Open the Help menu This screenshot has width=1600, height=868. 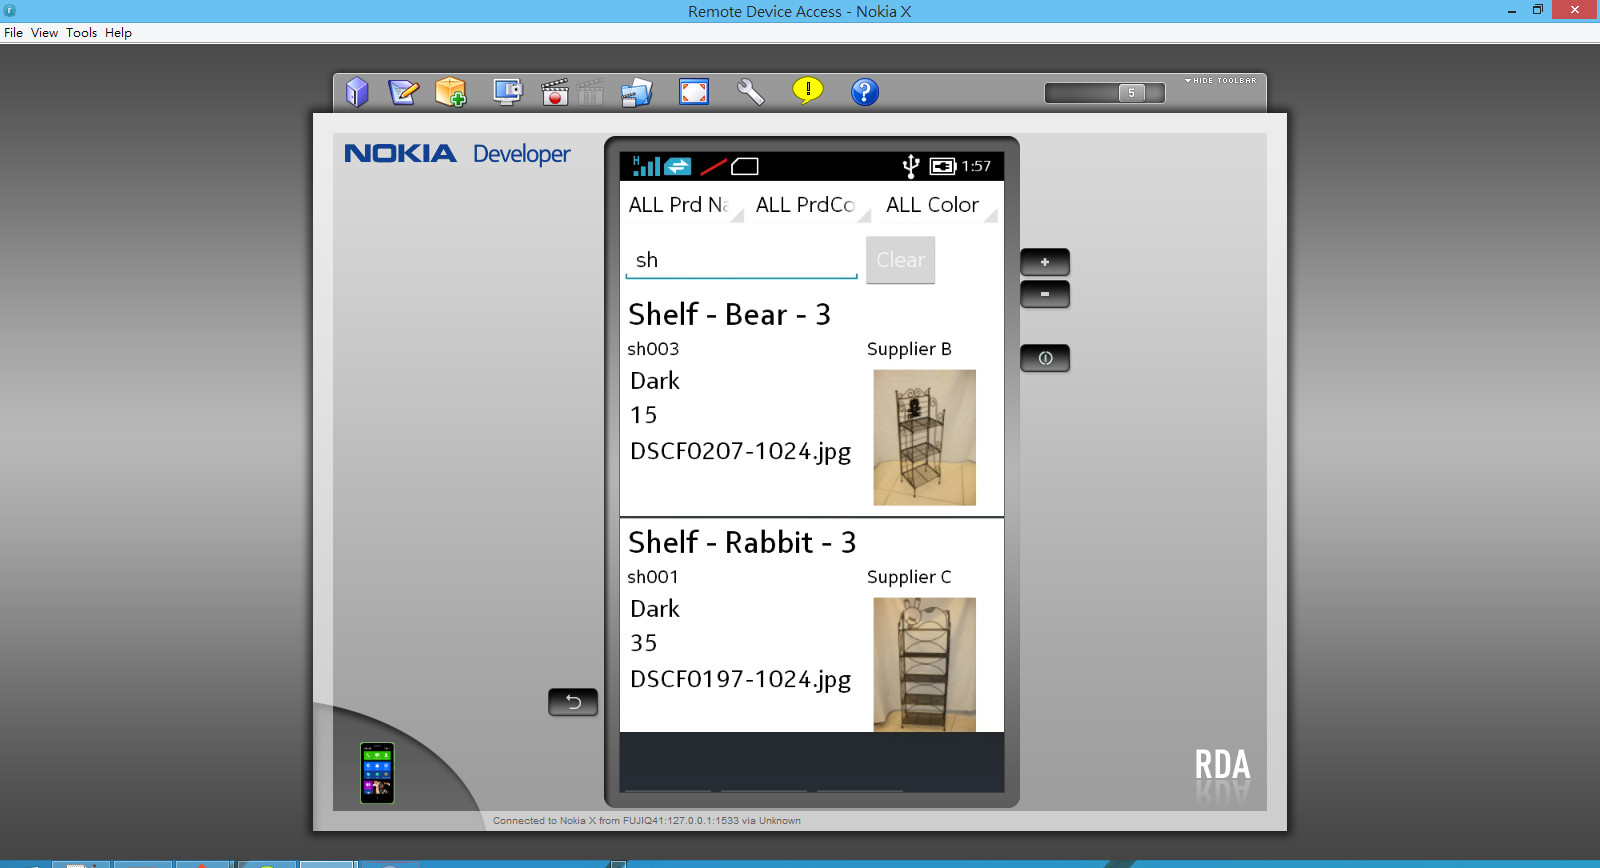pyautogui.click(x=118, y=32)
